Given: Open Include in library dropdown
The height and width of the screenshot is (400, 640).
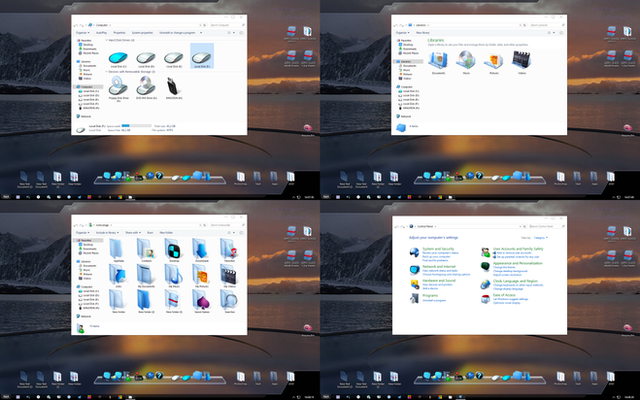Looking at the screenshot, I should point(107,233).
